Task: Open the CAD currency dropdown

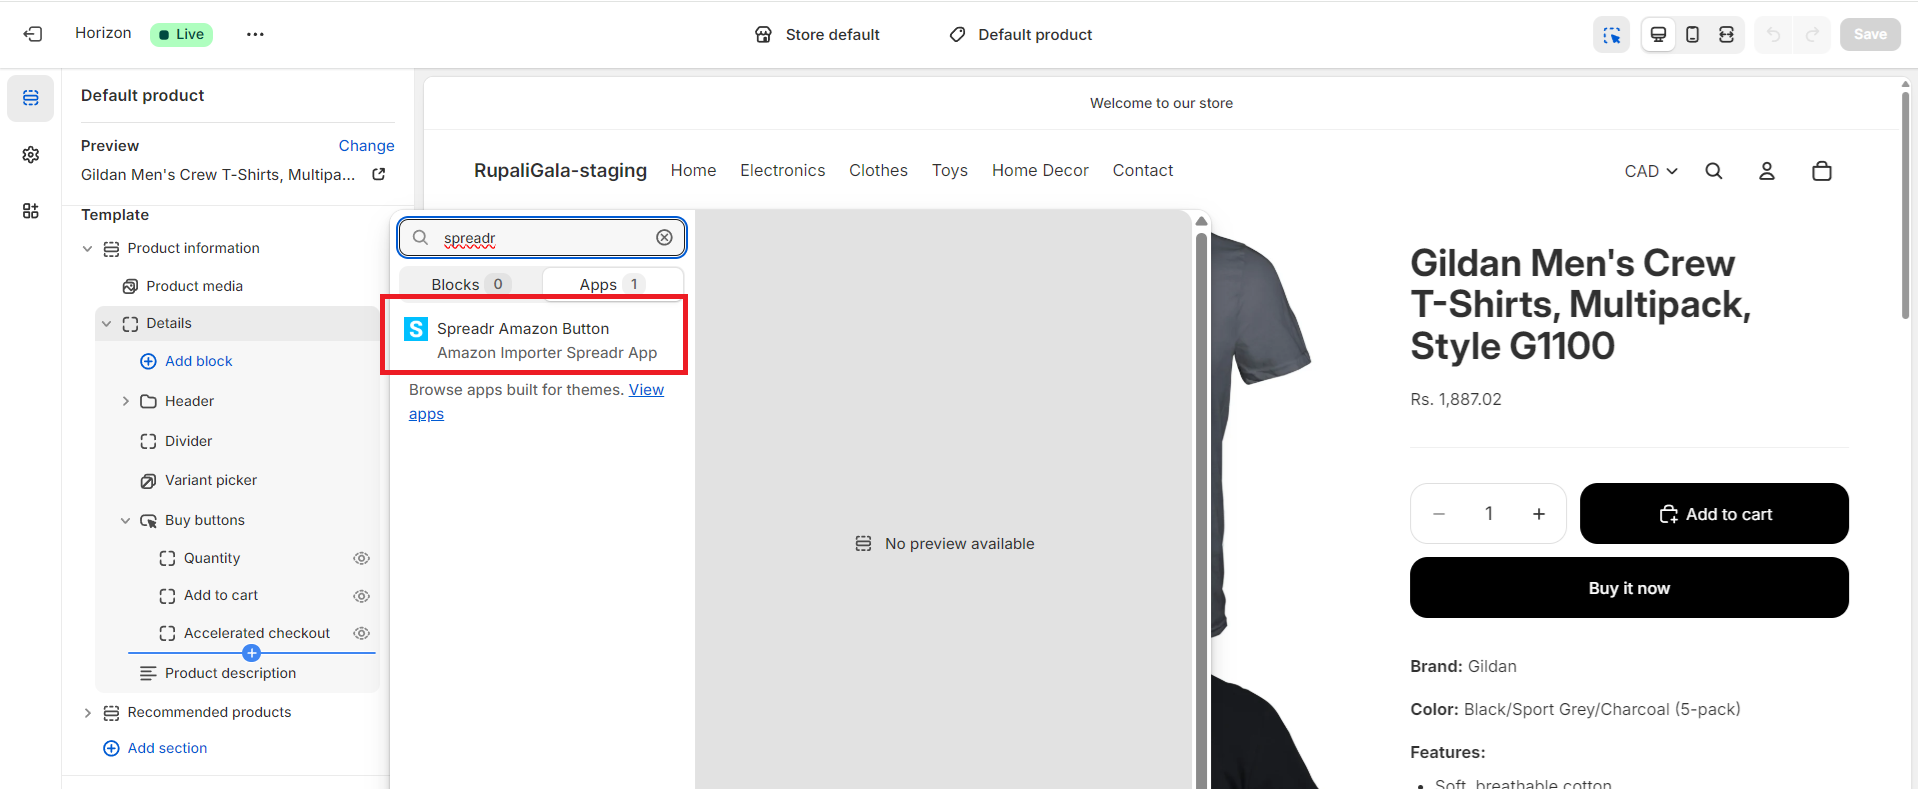Action: [1651, 171]
